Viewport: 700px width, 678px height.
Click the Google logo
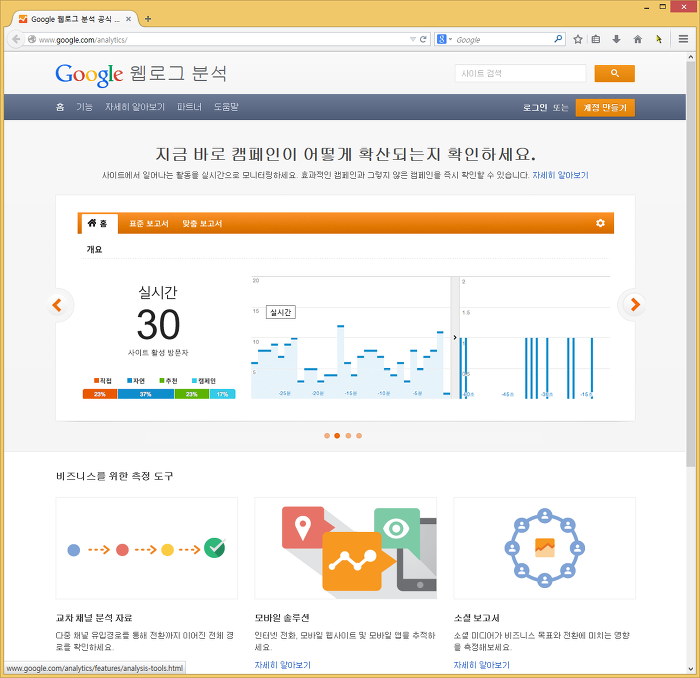[x=89, y=74]
